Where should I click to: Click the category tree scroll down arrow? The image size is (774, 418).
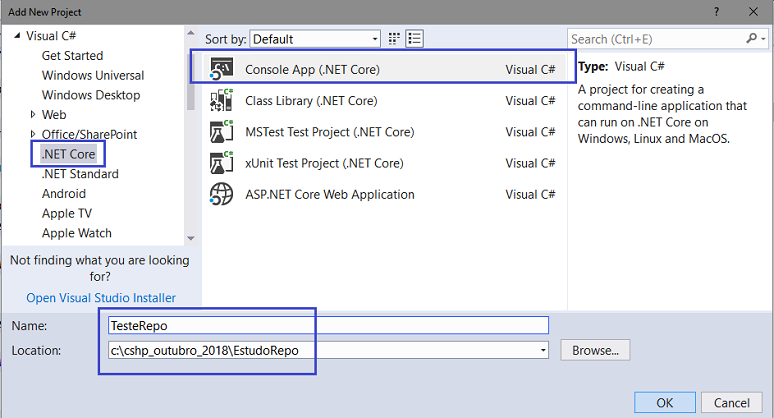[191, 238]
